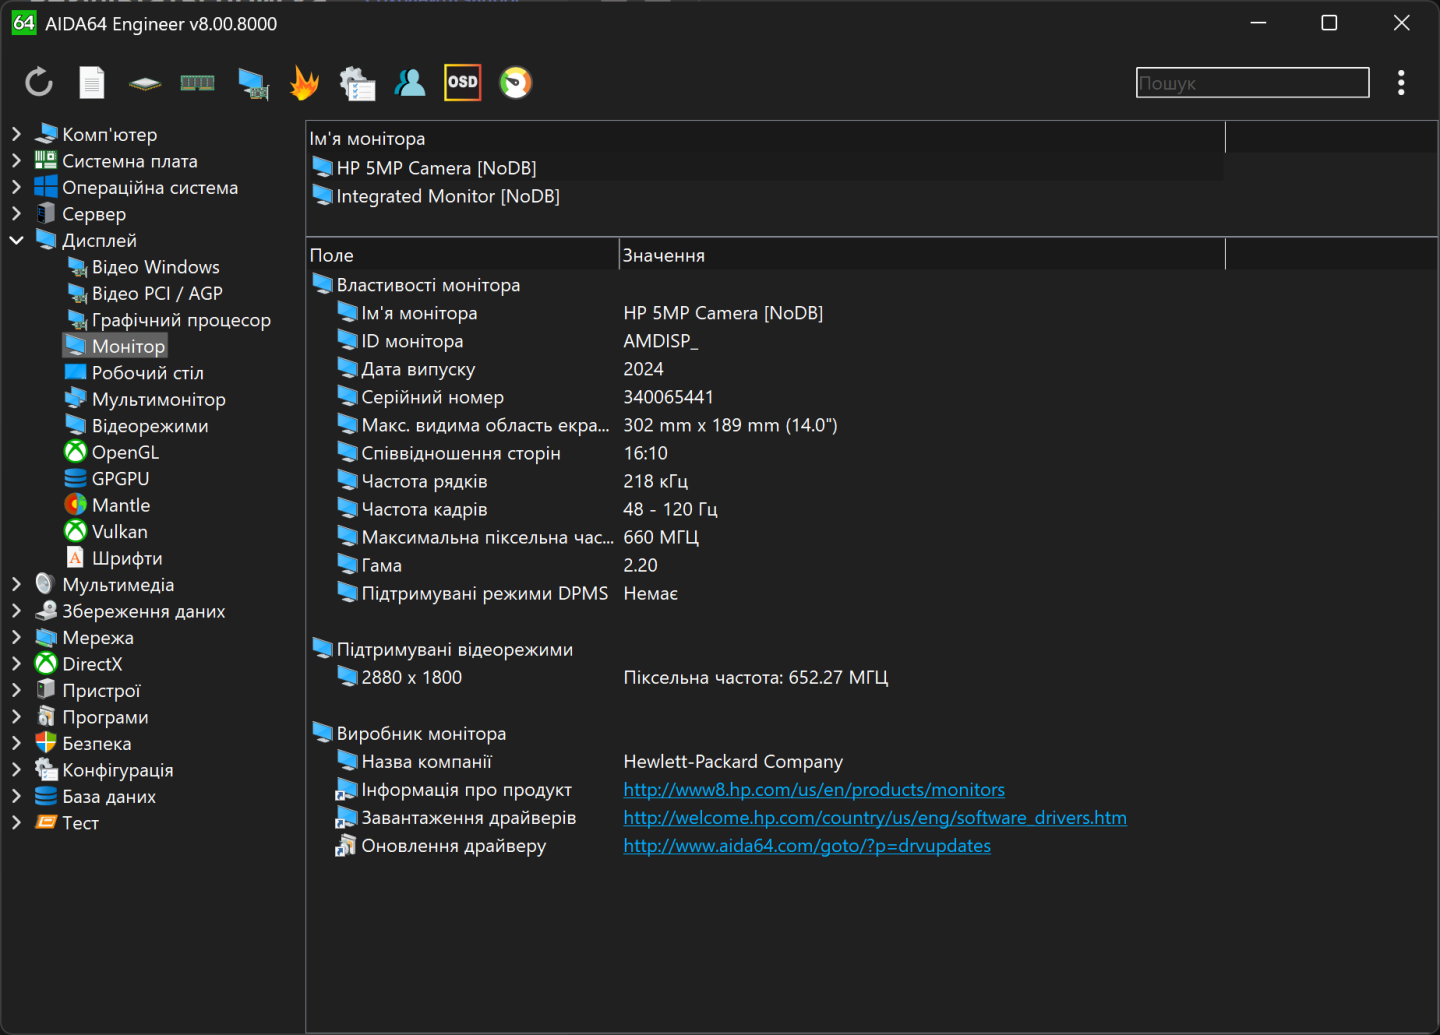The height and width of the screenshot is (1035, 1440).
Task: Click the Пошук search field
Action: [1252, 83]
